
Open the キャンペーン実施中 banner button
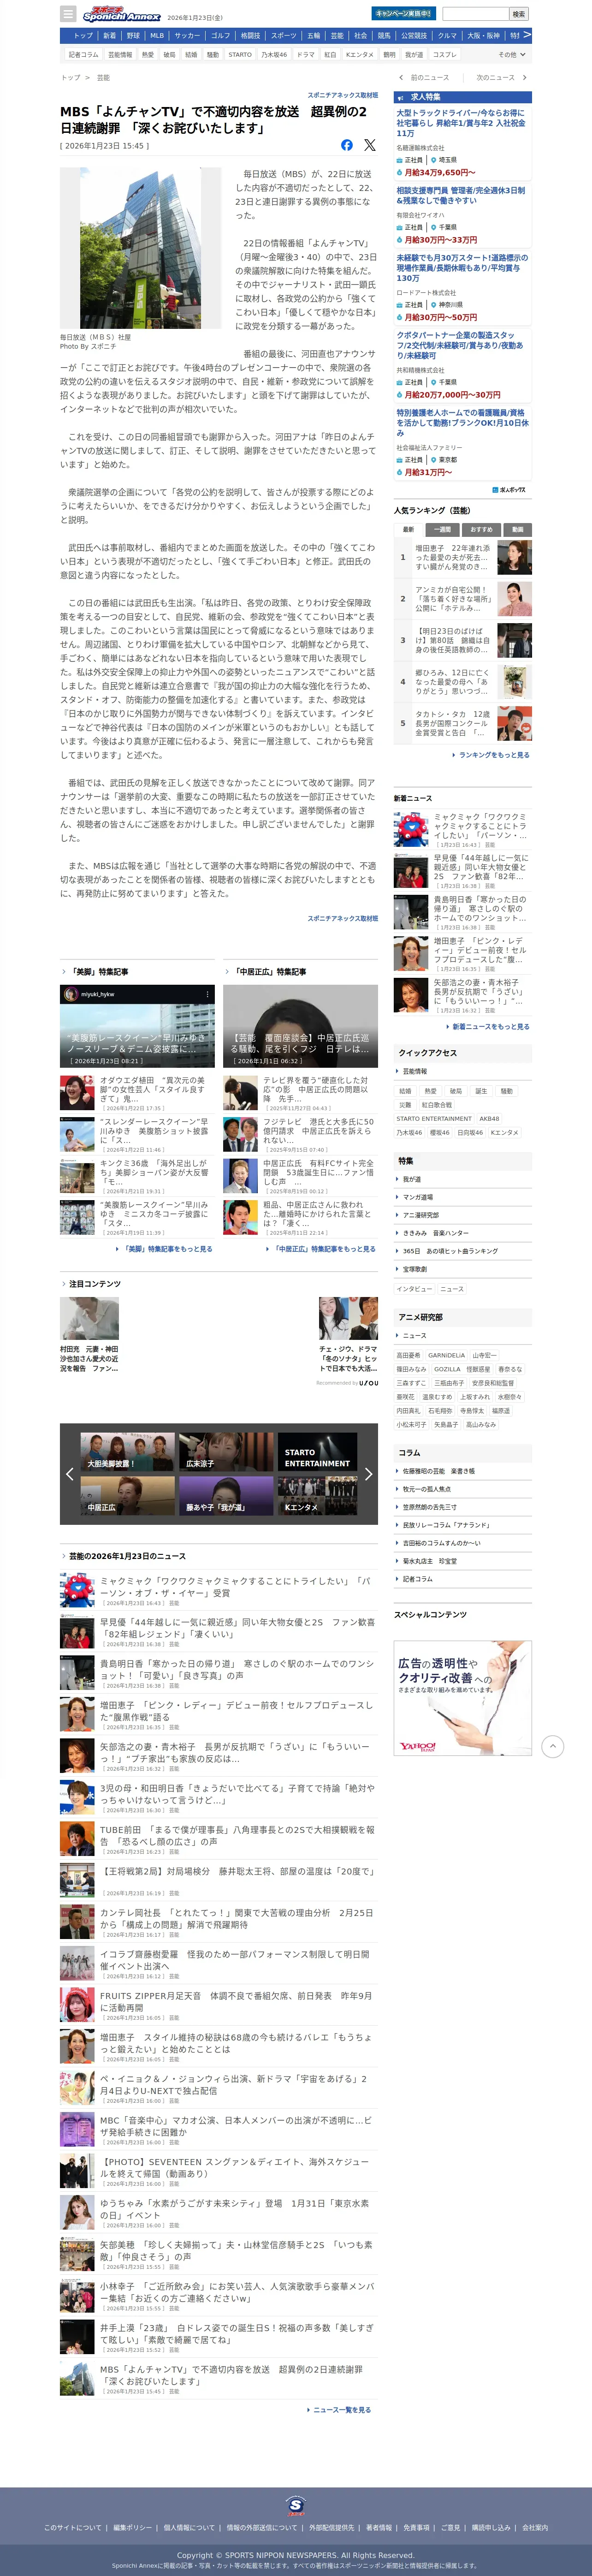[x=403, y=14]
